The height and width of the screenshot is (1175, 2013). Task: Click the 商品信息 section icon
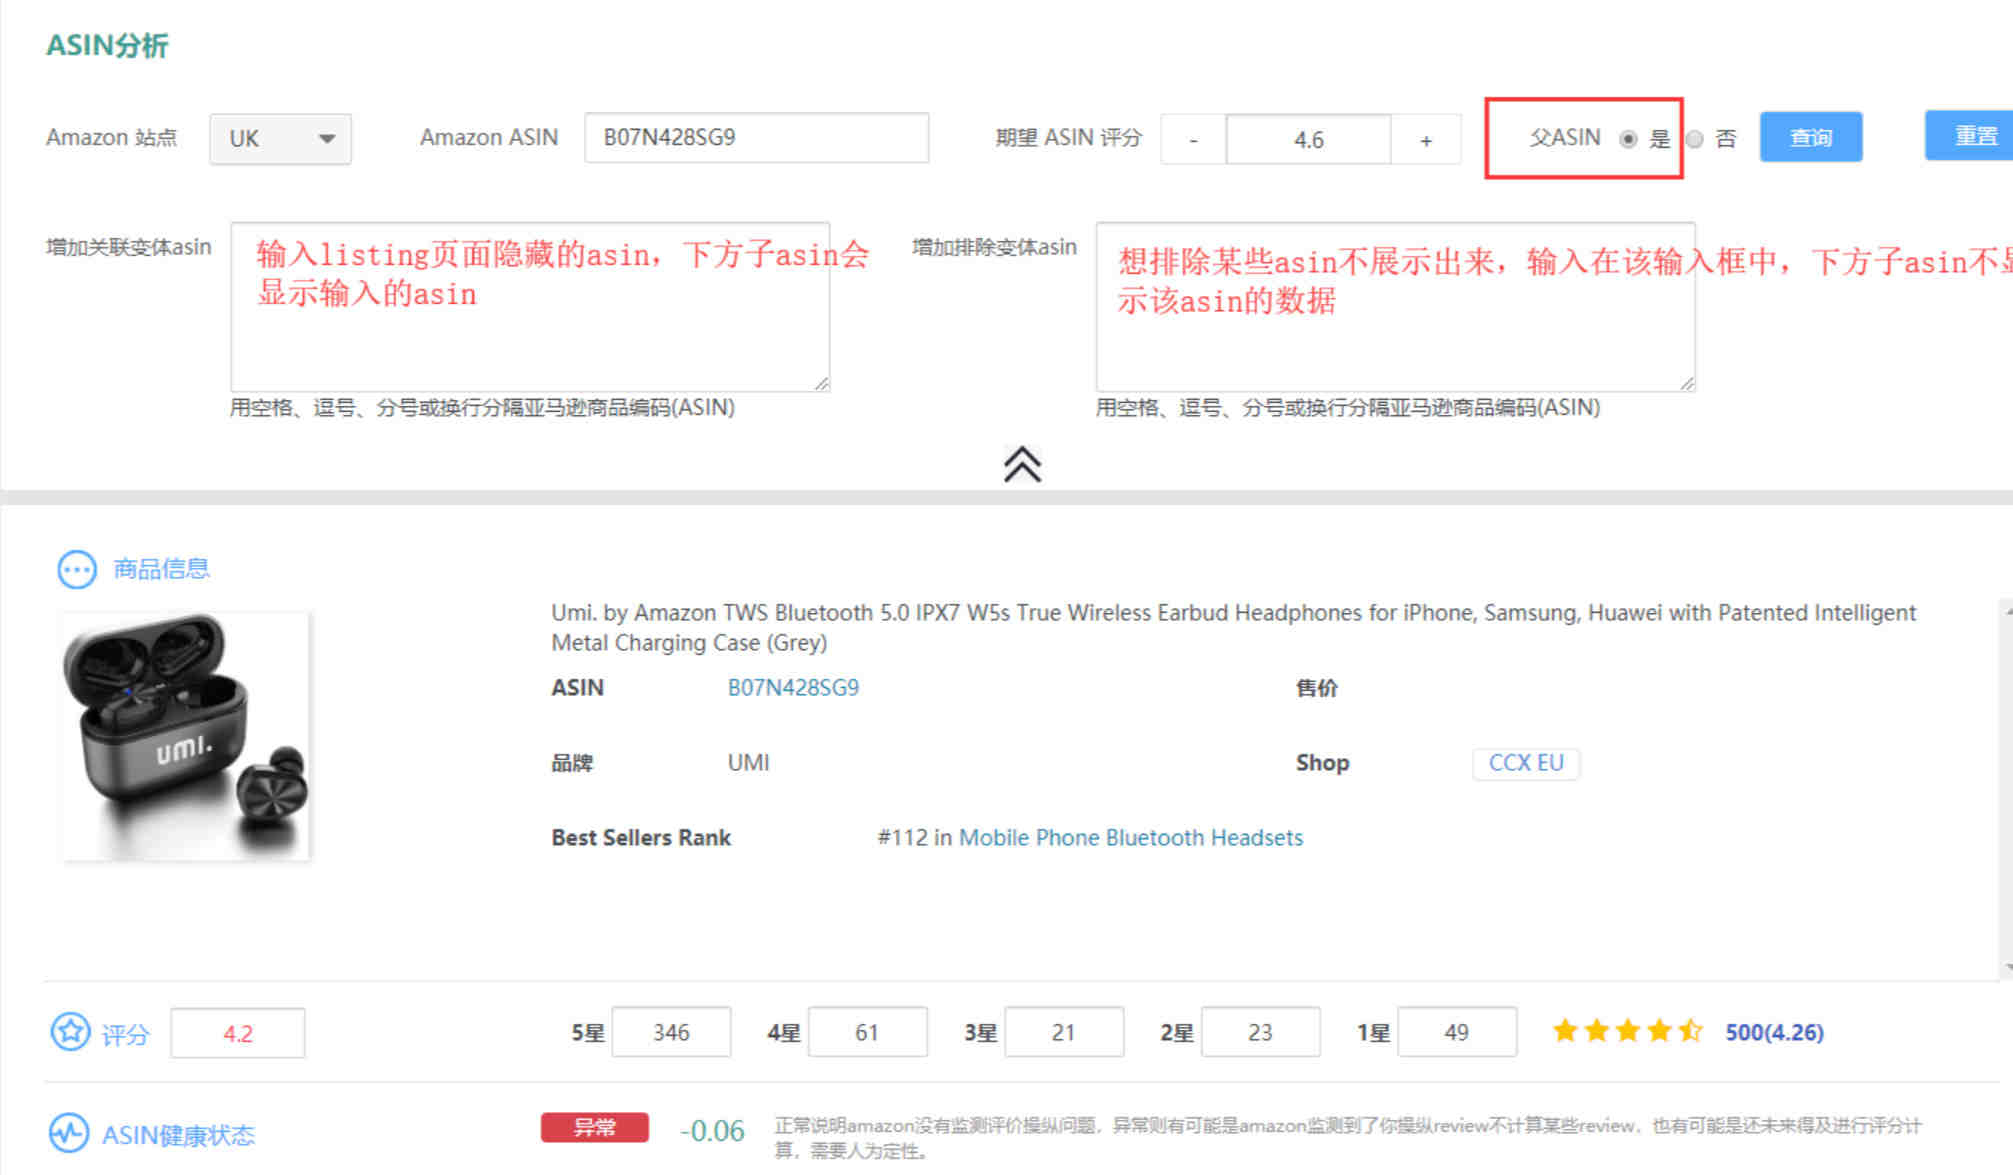click(x=77, y=570)
